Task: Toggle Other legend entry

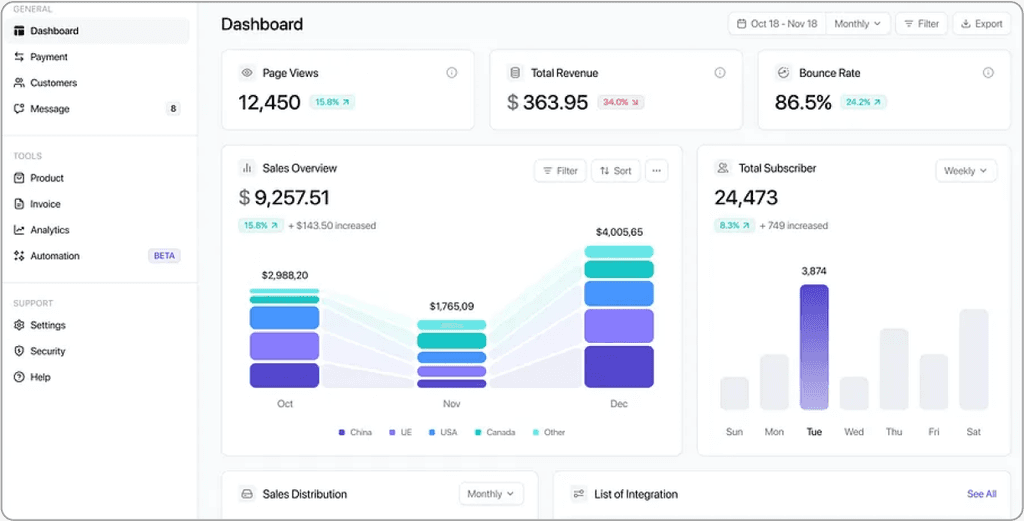Action: pyautogui.click(x=549, y=432)
